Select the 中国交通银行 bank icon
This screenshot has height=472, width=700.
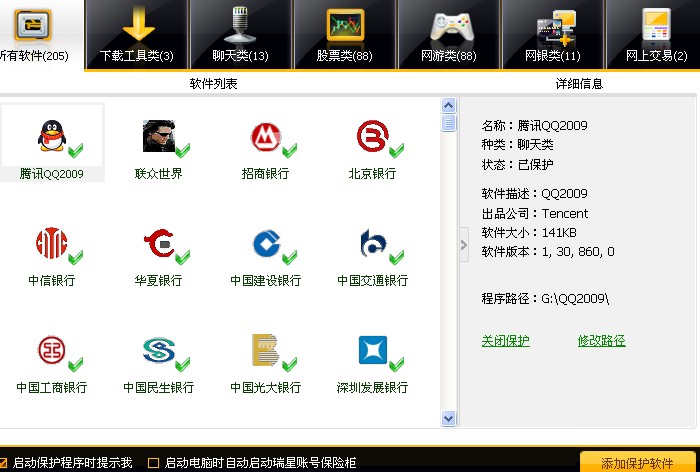372,243
